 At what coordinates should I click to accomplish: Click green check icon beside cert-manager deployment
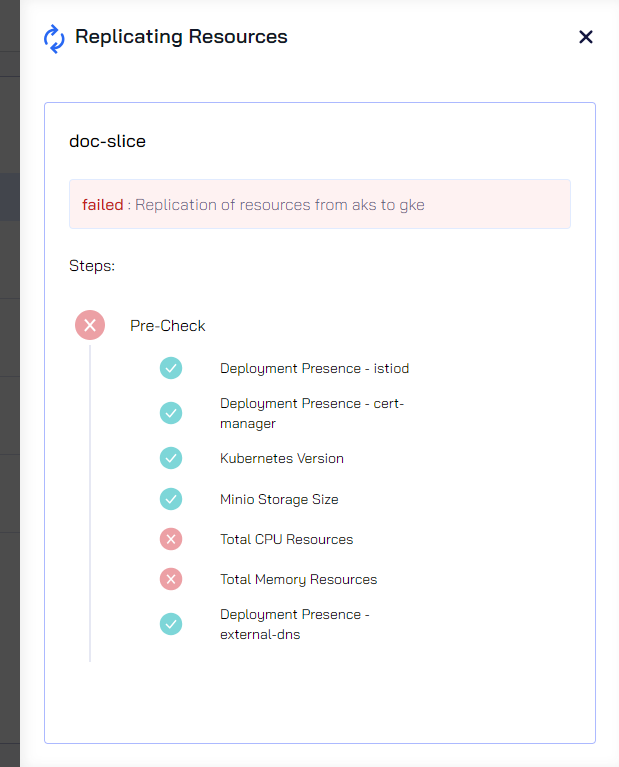pos(171,413)
